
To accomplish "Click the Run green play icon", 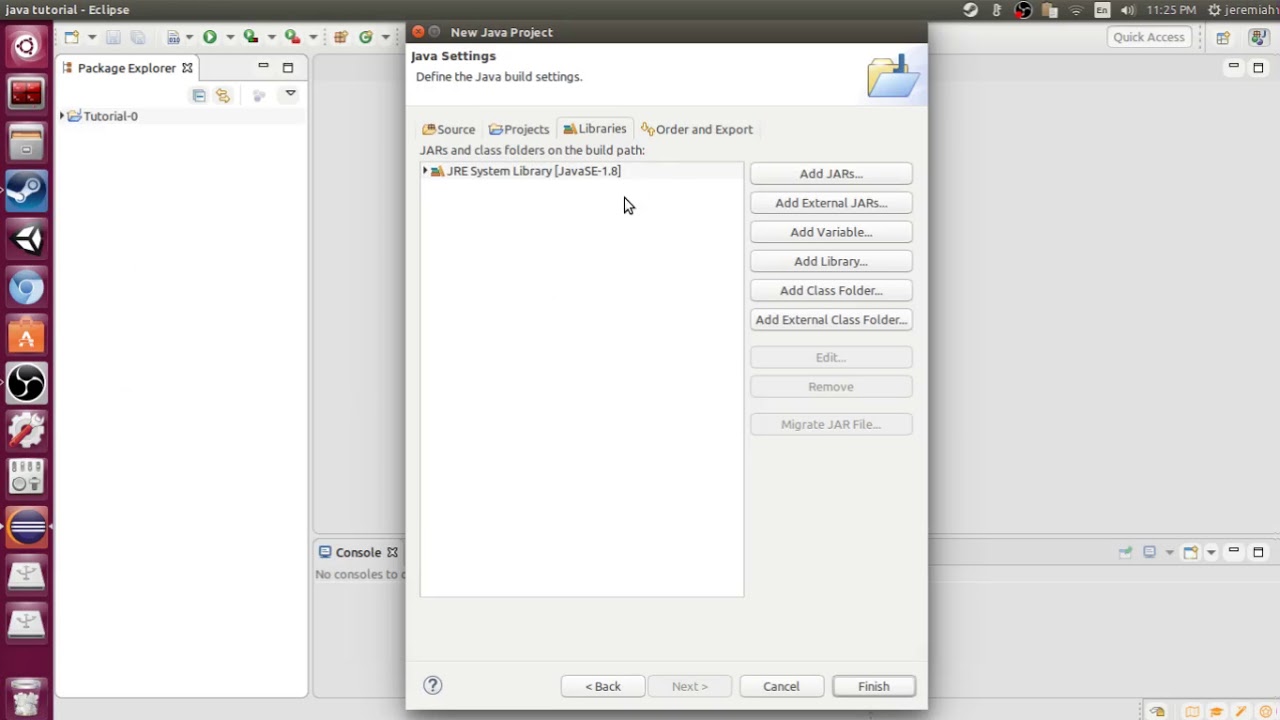I will [210, 37].
